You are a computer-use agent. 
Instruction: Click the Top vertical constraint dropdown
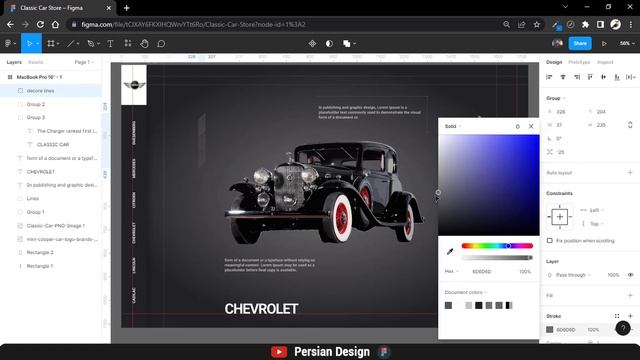(597, 224)
